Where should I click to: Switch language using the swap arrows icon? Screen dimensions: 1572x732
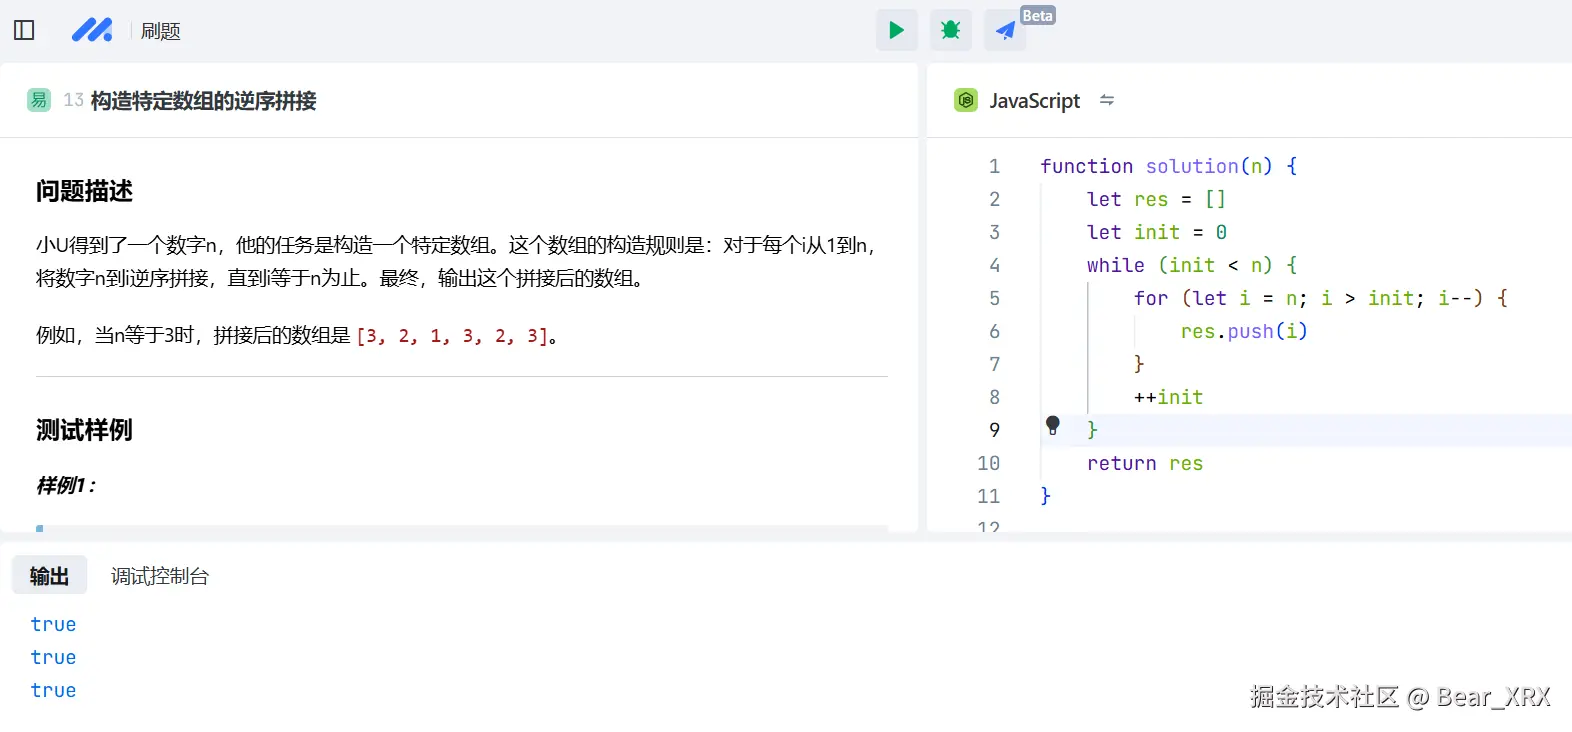pos(1107,100)
